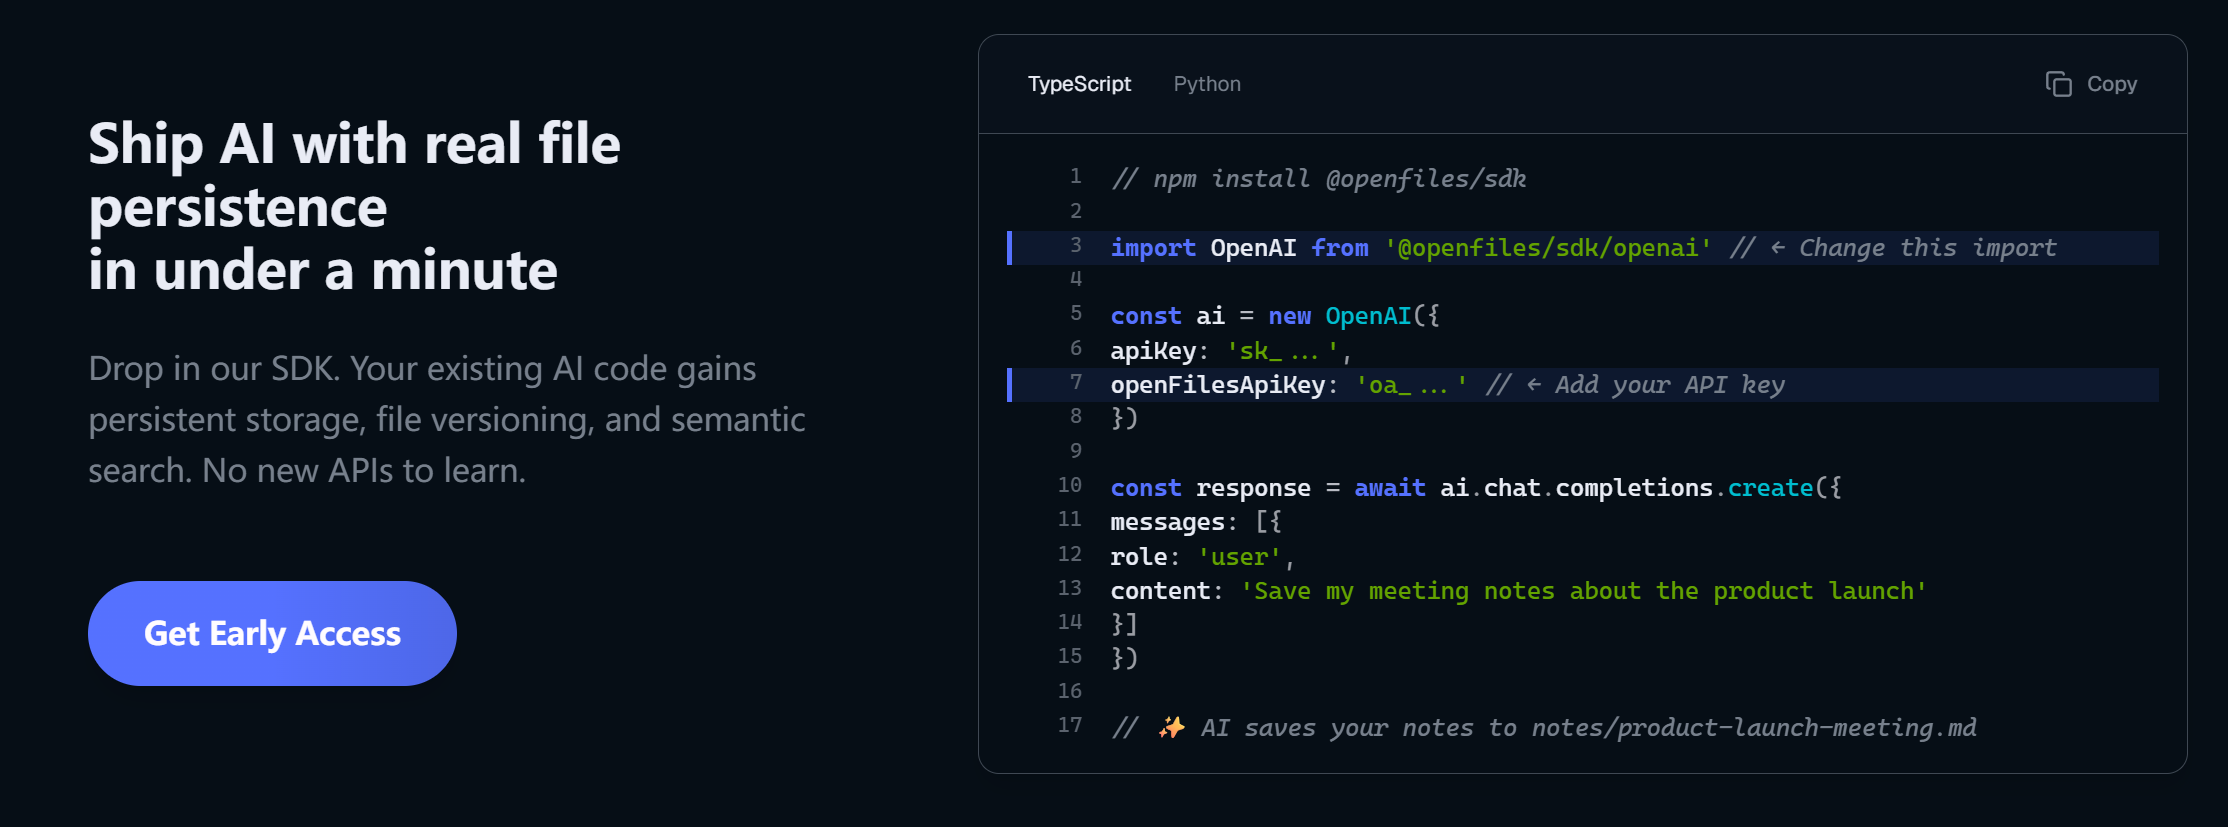Click the openFilesApiKey property name
The width and height of the screenshot is (2228, 827).
[x=1217, y=385]
